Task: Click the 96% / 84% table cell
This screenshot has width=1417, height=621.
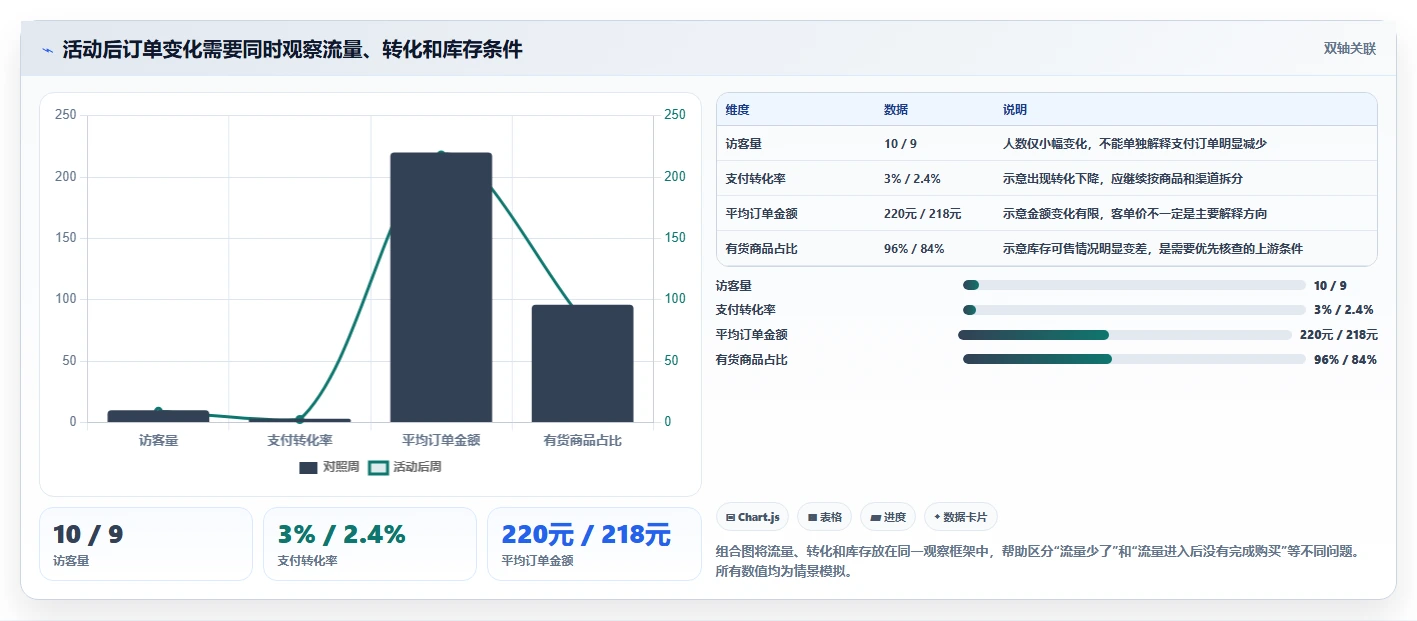Action: click(x=914, y=249)
